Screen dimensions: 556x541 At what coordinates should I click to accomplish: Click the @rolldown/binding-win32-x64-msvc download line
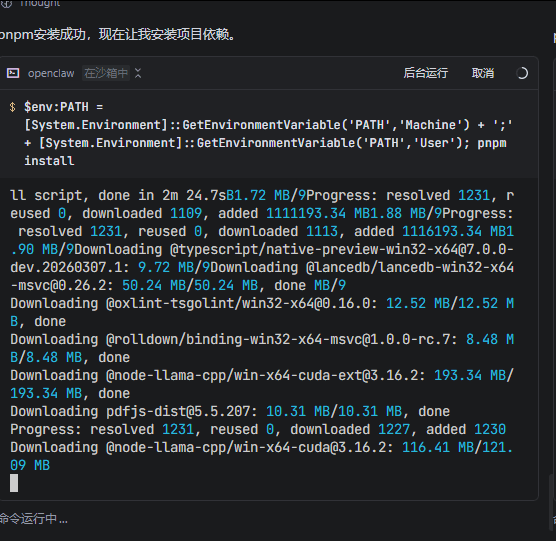click(x=262, y=348)
